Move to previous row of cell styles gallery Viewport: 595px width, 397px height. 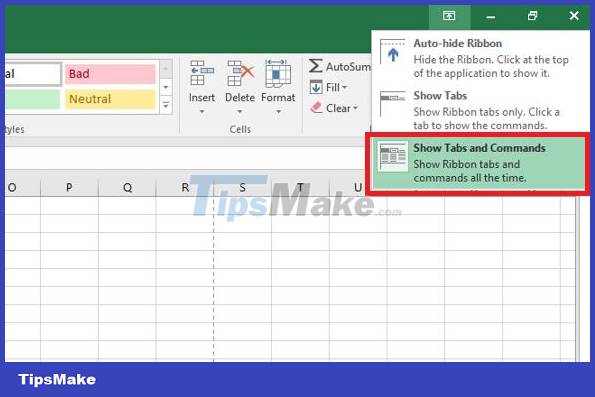click(x=166, y=69)
